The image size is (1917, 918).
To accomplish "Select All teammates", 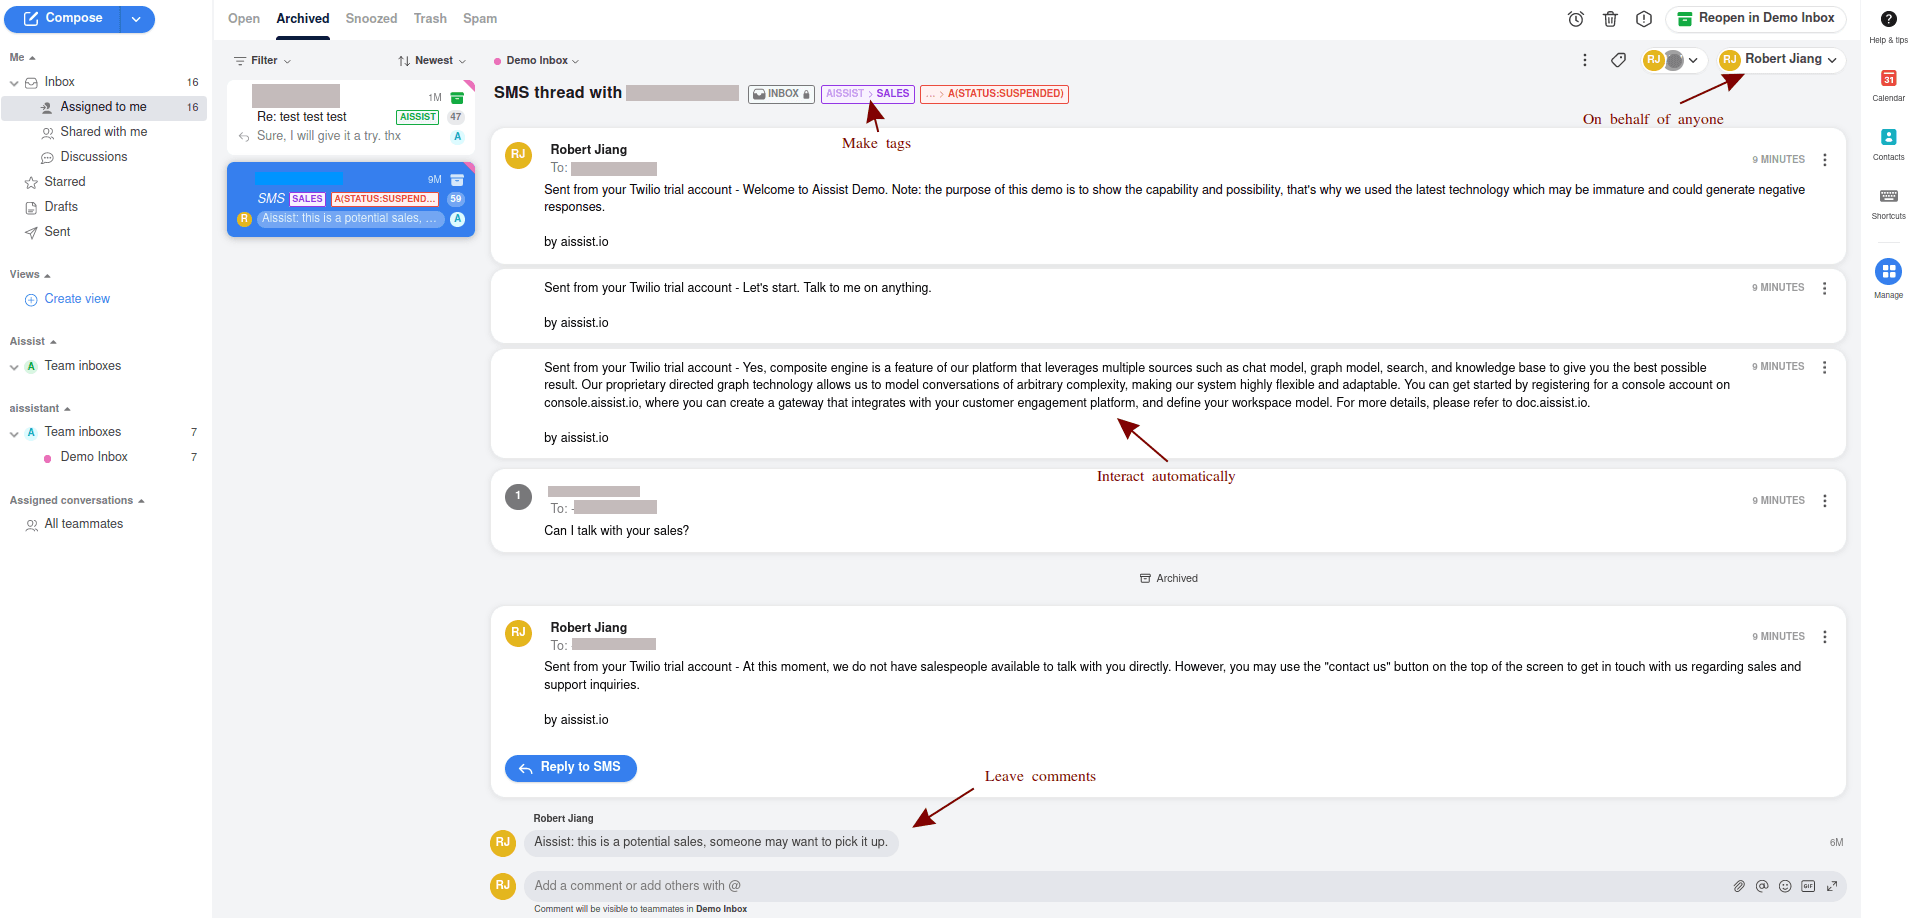I will [x=83, y=524].
